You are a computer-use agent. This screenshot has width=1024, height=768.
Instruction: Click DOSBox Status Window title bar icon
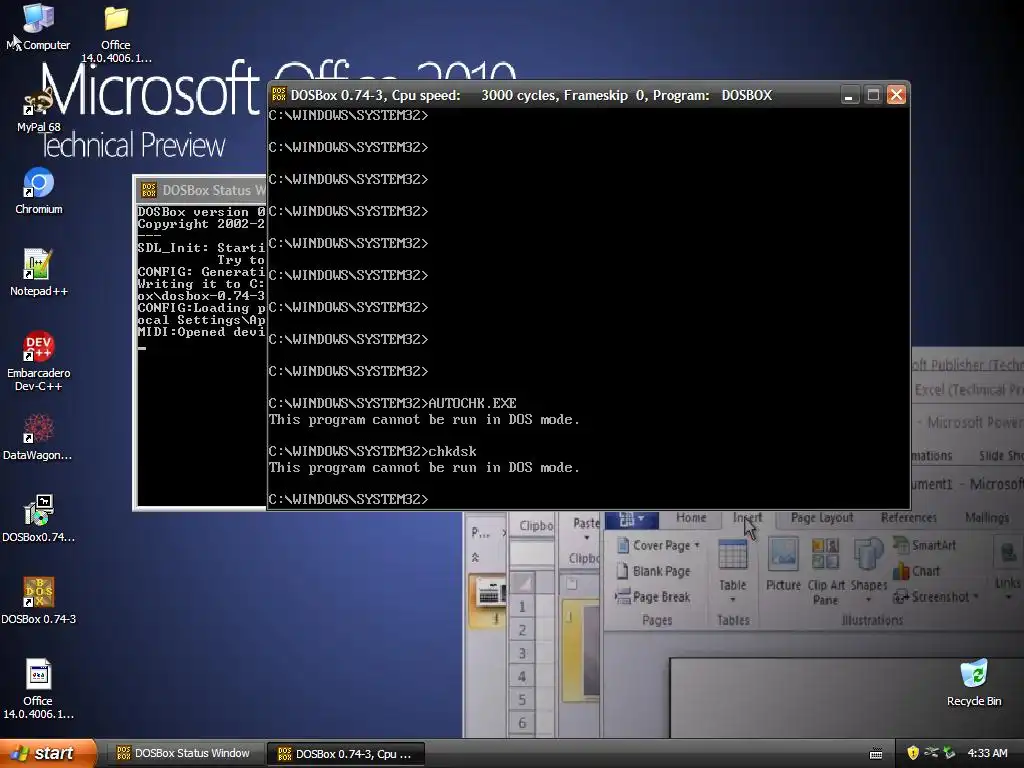coord(149,190)
